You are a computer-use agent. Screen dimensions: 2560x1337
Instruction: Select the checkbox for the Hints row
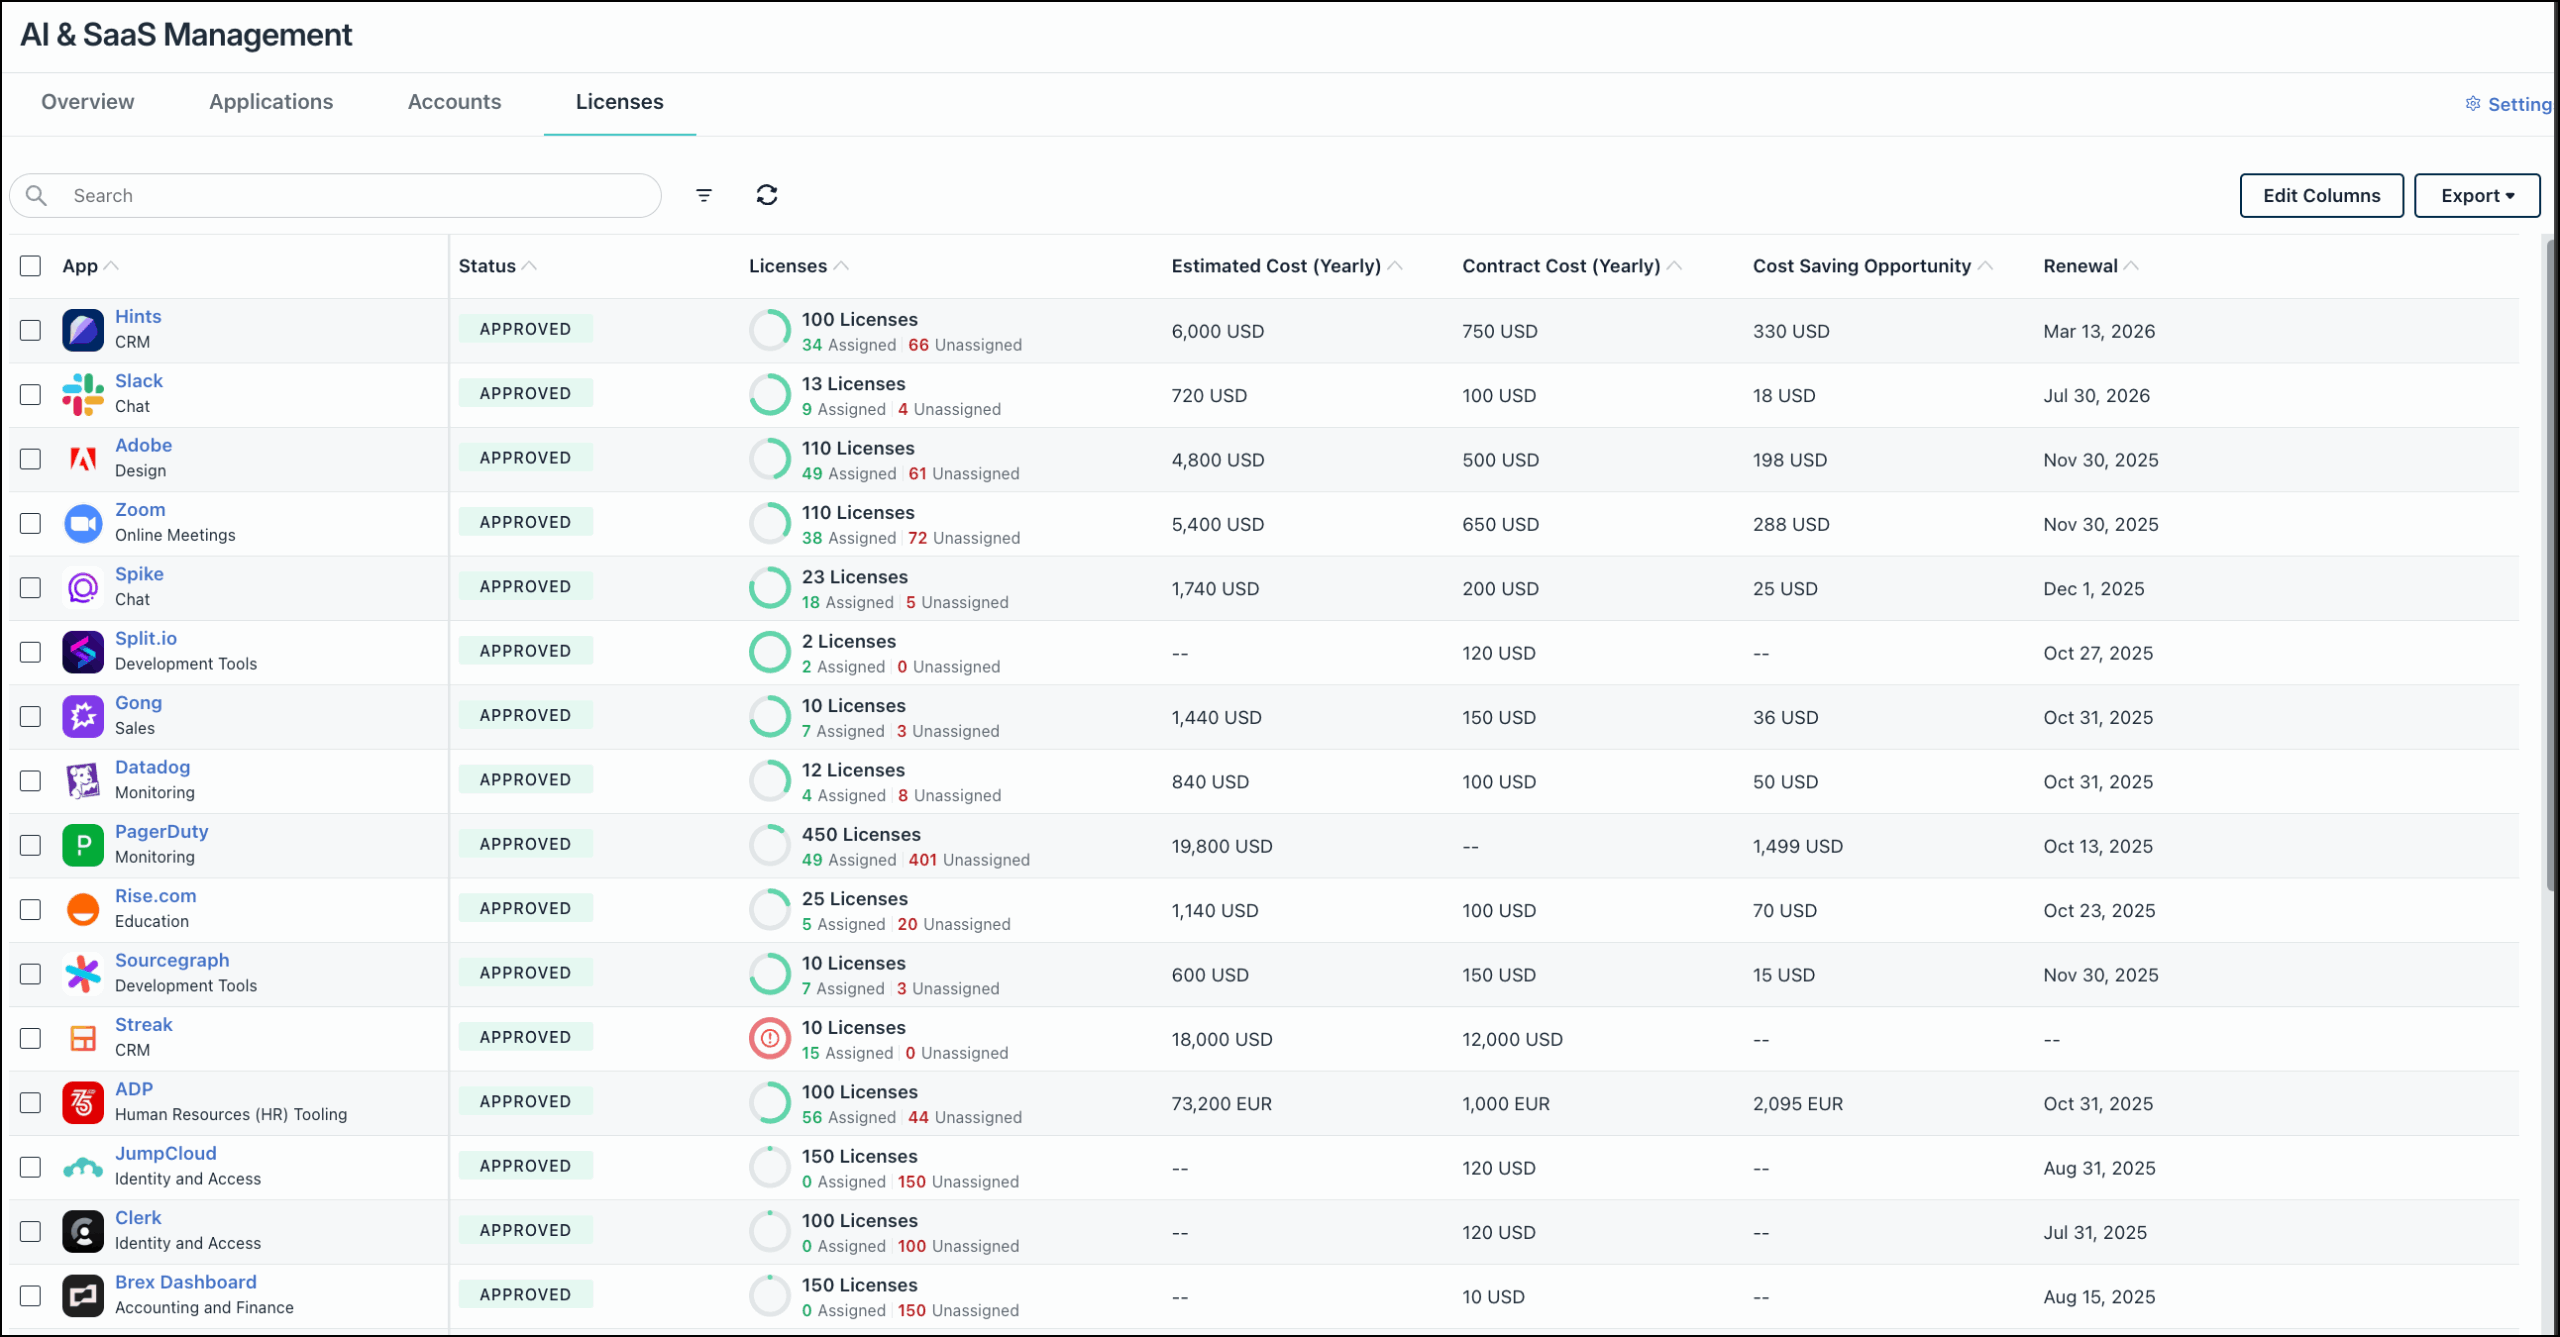coord(30,330)
